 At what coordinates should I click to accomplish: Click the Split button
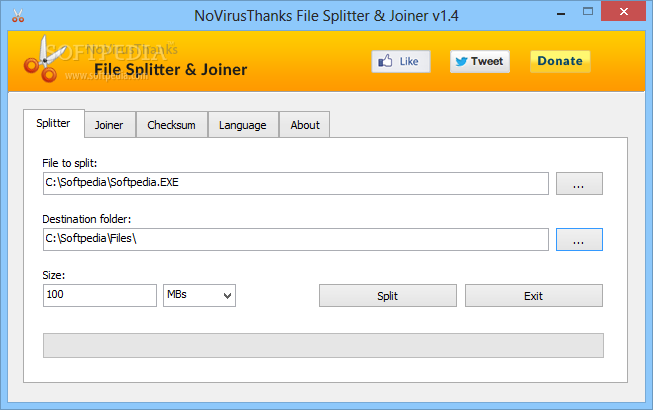(388, 296)
